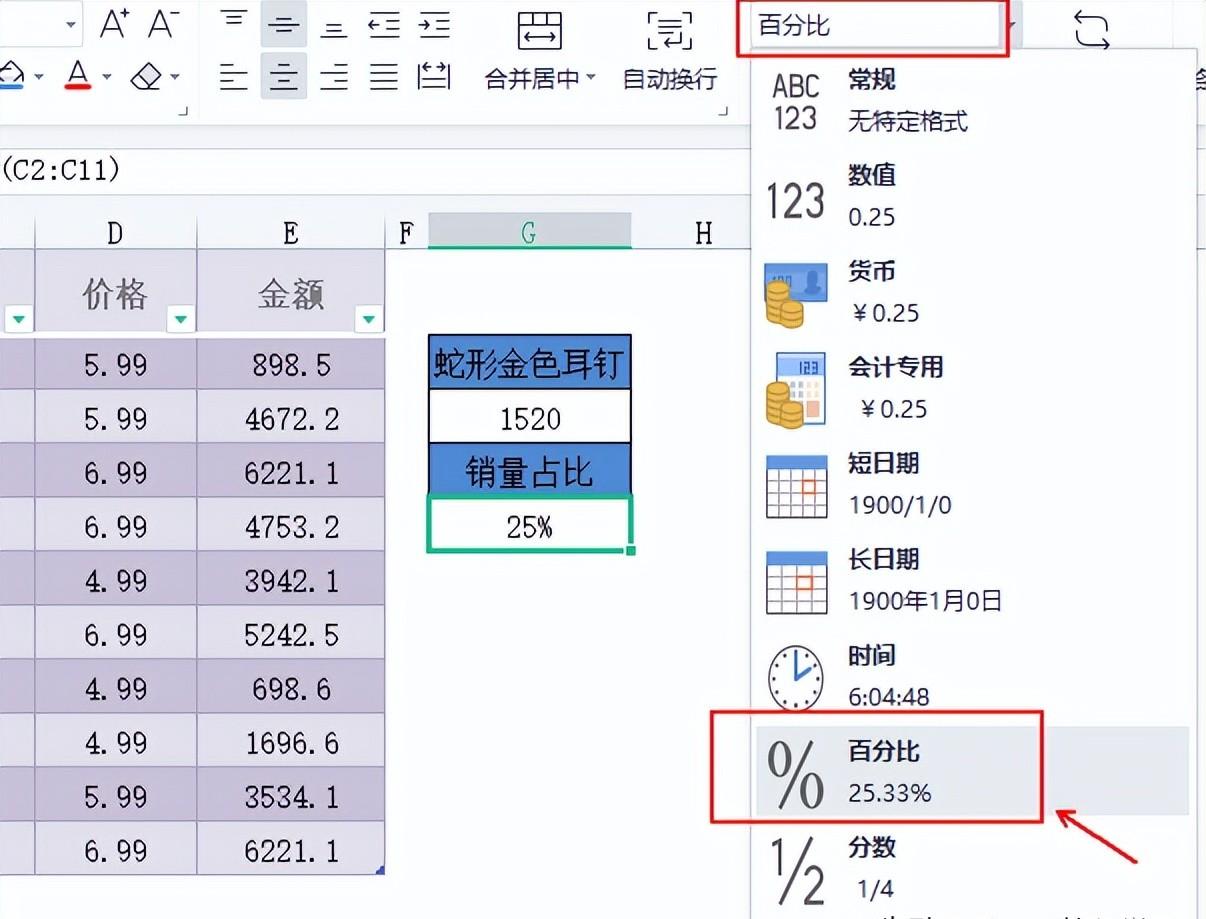Click the increase indent icon
Image resolution: width=1206 pixels, height=919 pixels.
(434, 25)
